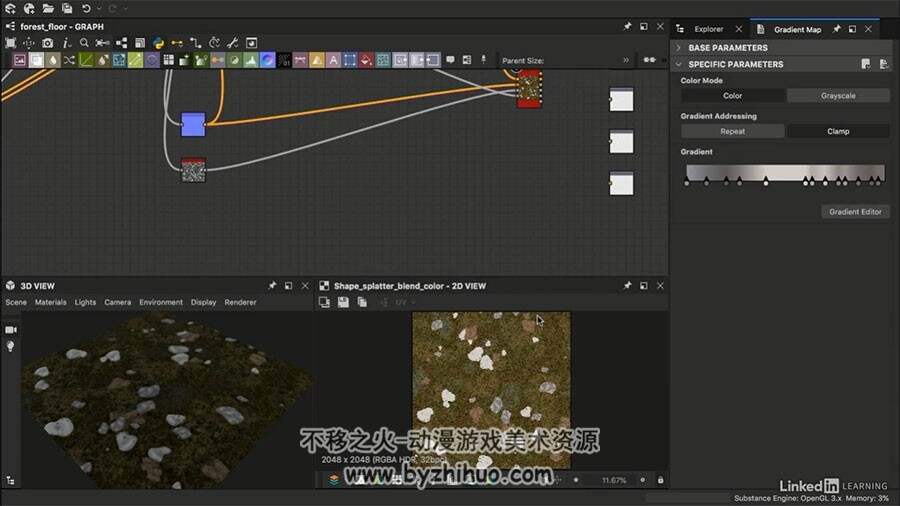The height and width of the screenshot is (506, 900).
Task: Switch to the Explorer tab
Action: point(708,29)
